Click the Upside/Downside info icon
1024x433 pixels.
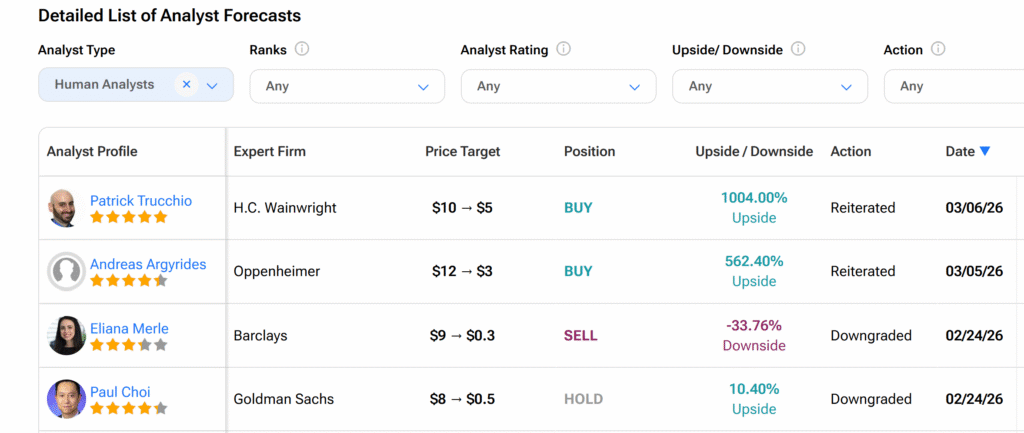point(798,49)
